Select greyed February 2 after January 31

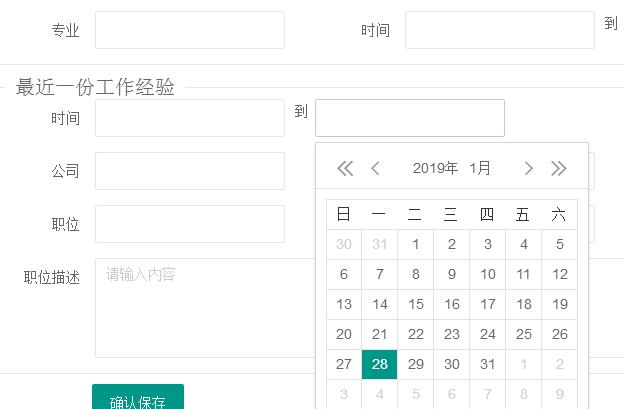click(x=560, y=364)
